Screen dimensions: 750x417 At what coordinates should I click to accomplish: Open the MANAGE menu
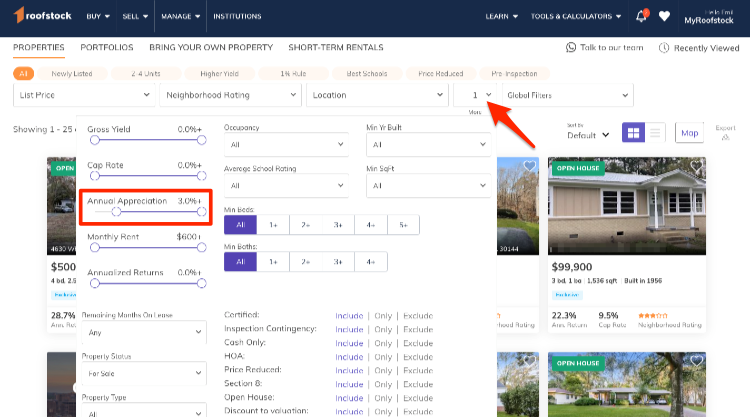(180, 16)
